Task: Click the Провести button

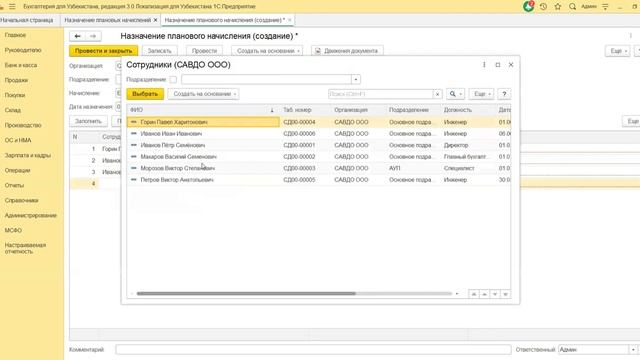Action: pos(204,51)
